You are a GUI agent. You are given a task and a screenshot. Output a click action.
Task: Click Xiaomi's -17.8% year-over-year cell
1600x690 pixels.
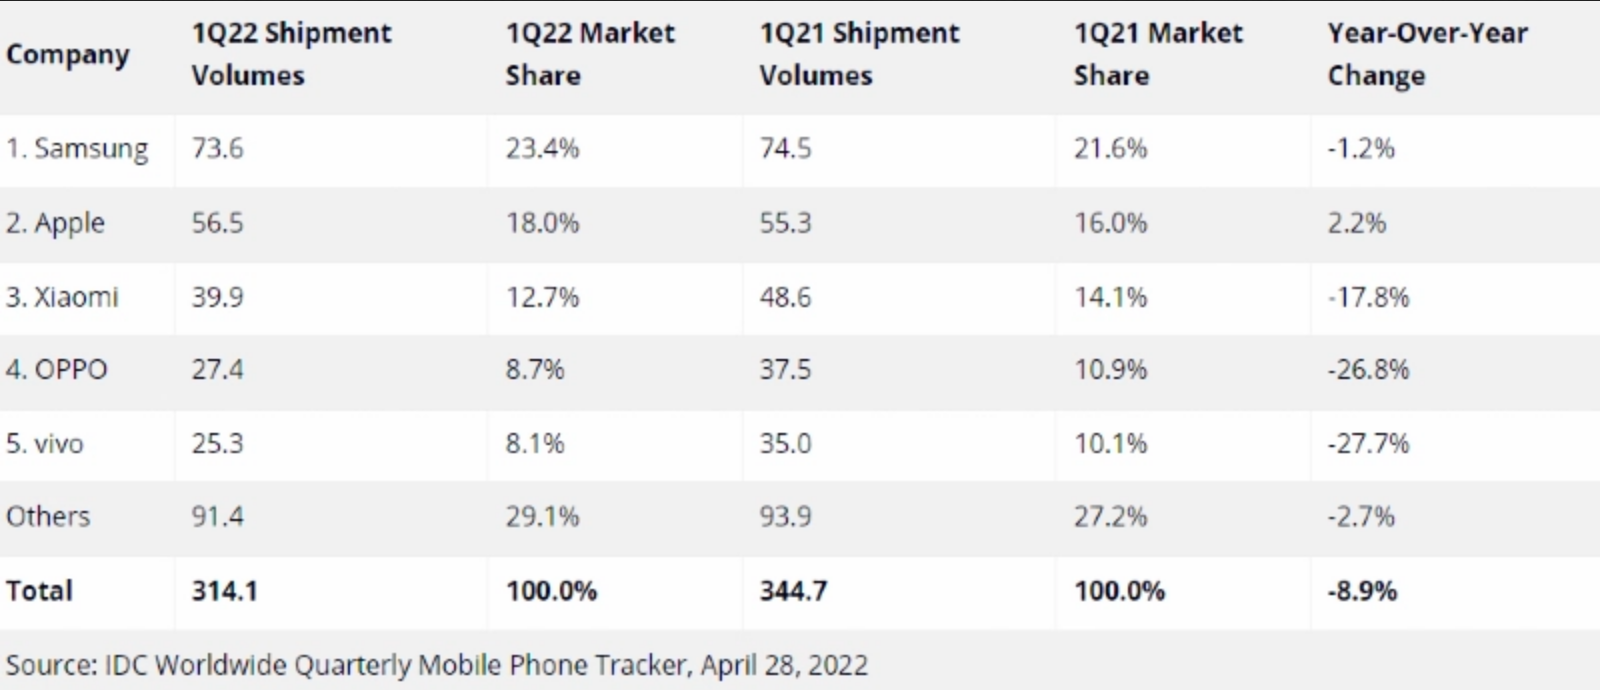click(x=1368, y=297)
